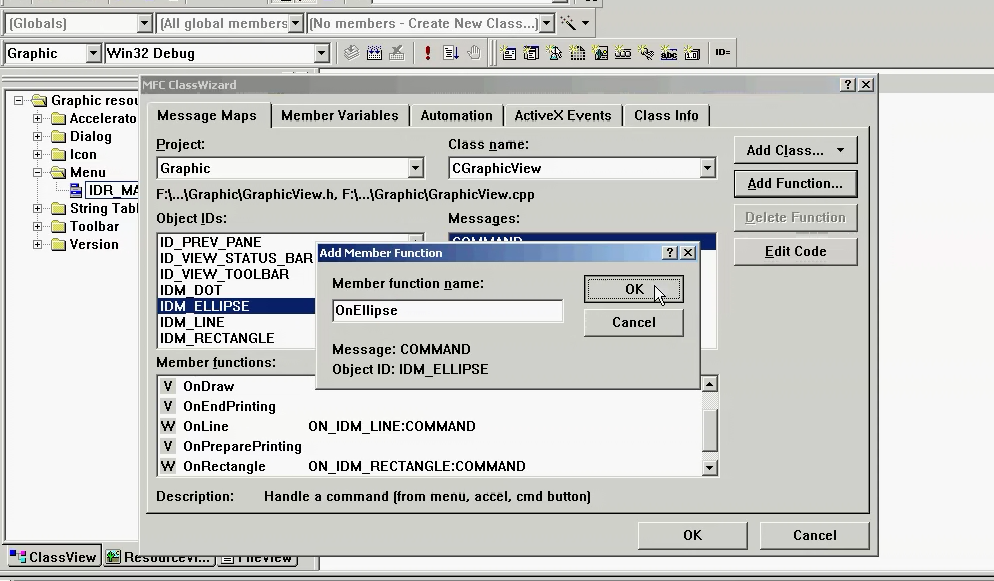Open the Win32 Debug configuration dropdown
The height and width of the screenshot is (581, 994).
click(x=322, y=53)
